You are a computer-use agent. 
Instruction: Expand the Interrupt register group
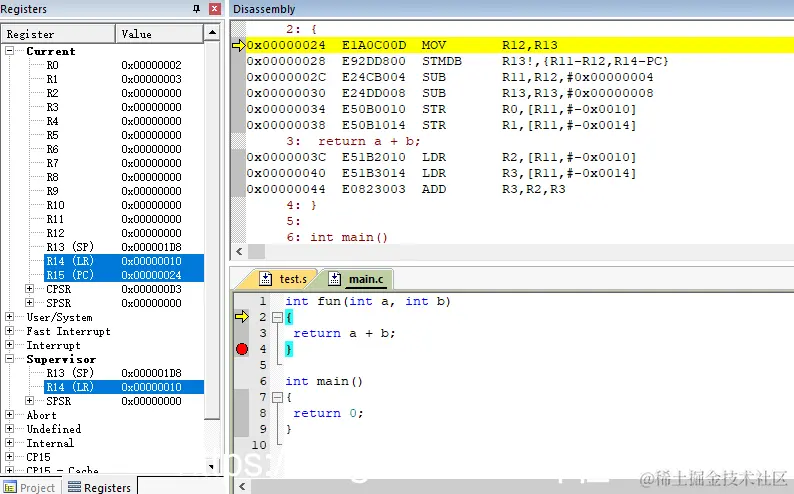pos(10,345)
